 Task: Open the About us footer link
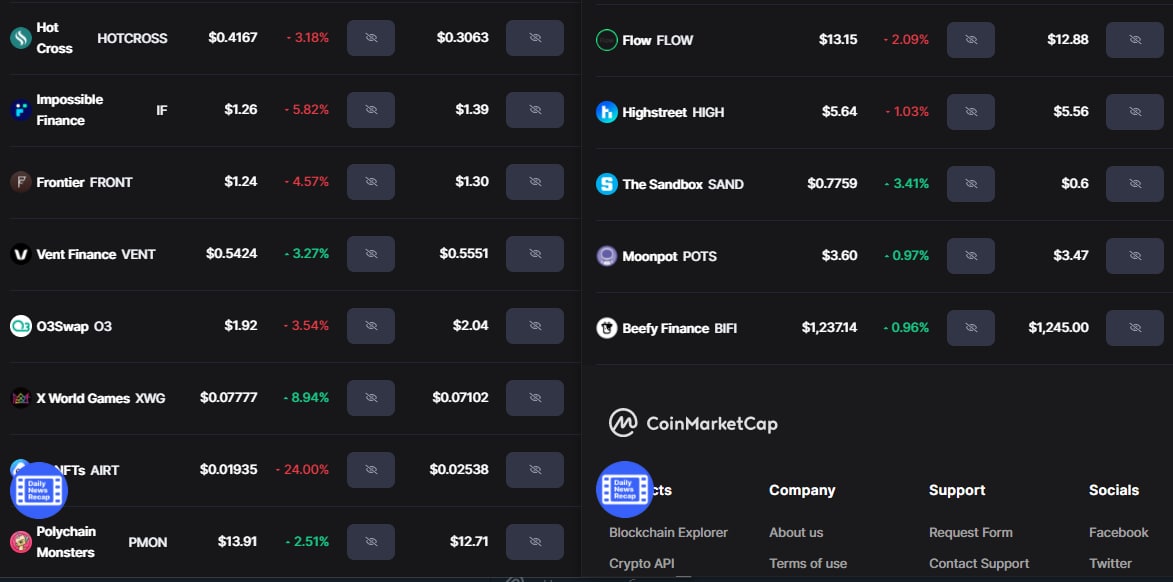[x=796, y=533]
